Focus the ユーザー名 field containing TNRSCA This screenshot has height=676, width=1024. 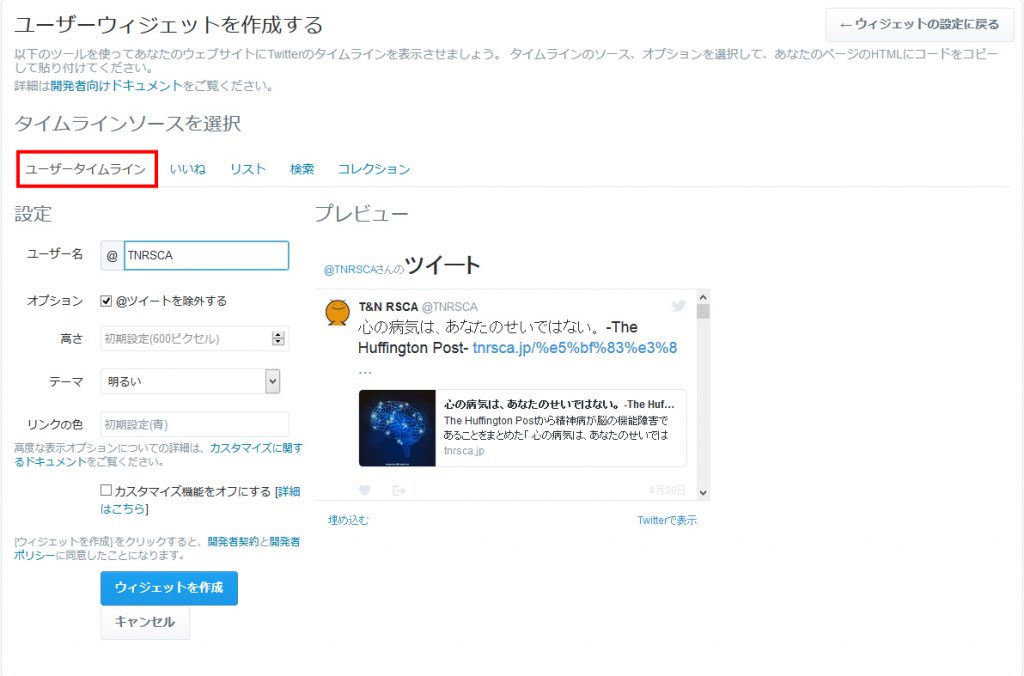(x=205, y=255)
